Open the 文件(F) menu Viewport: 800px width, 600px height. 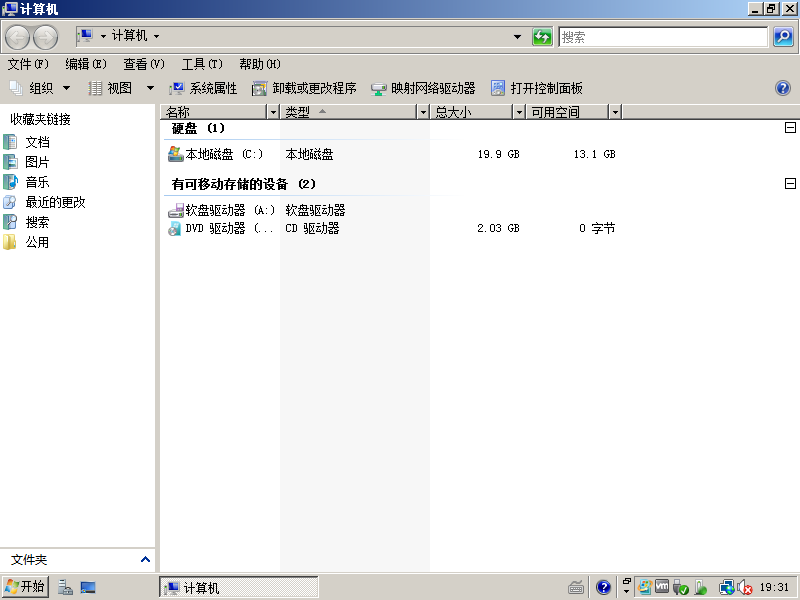[28, 64]
